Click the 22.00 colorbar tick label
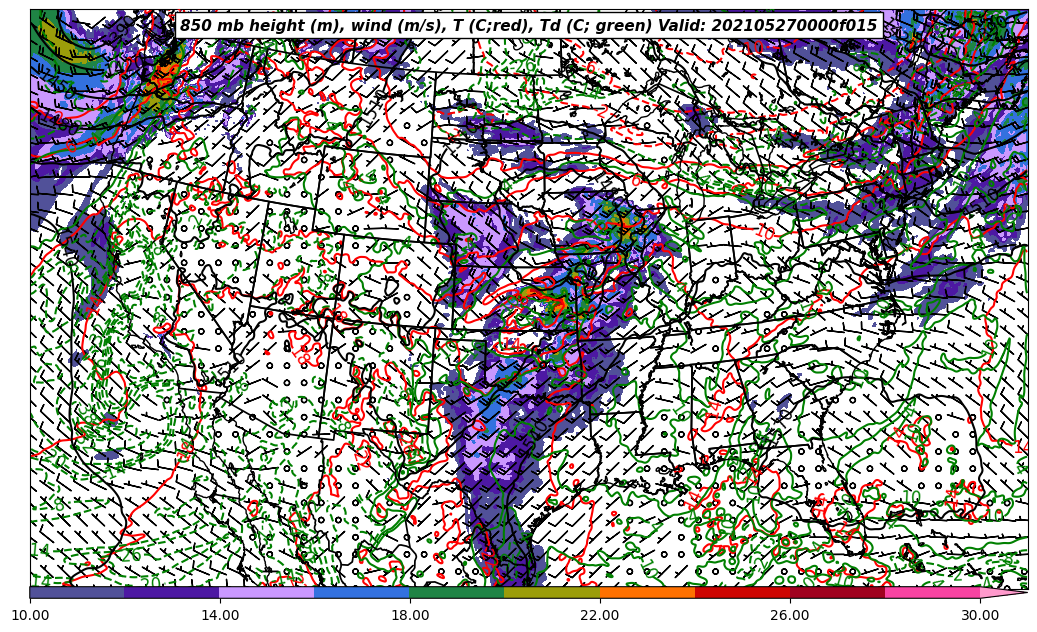This screenshot has height=632, width=1037. 600,616
